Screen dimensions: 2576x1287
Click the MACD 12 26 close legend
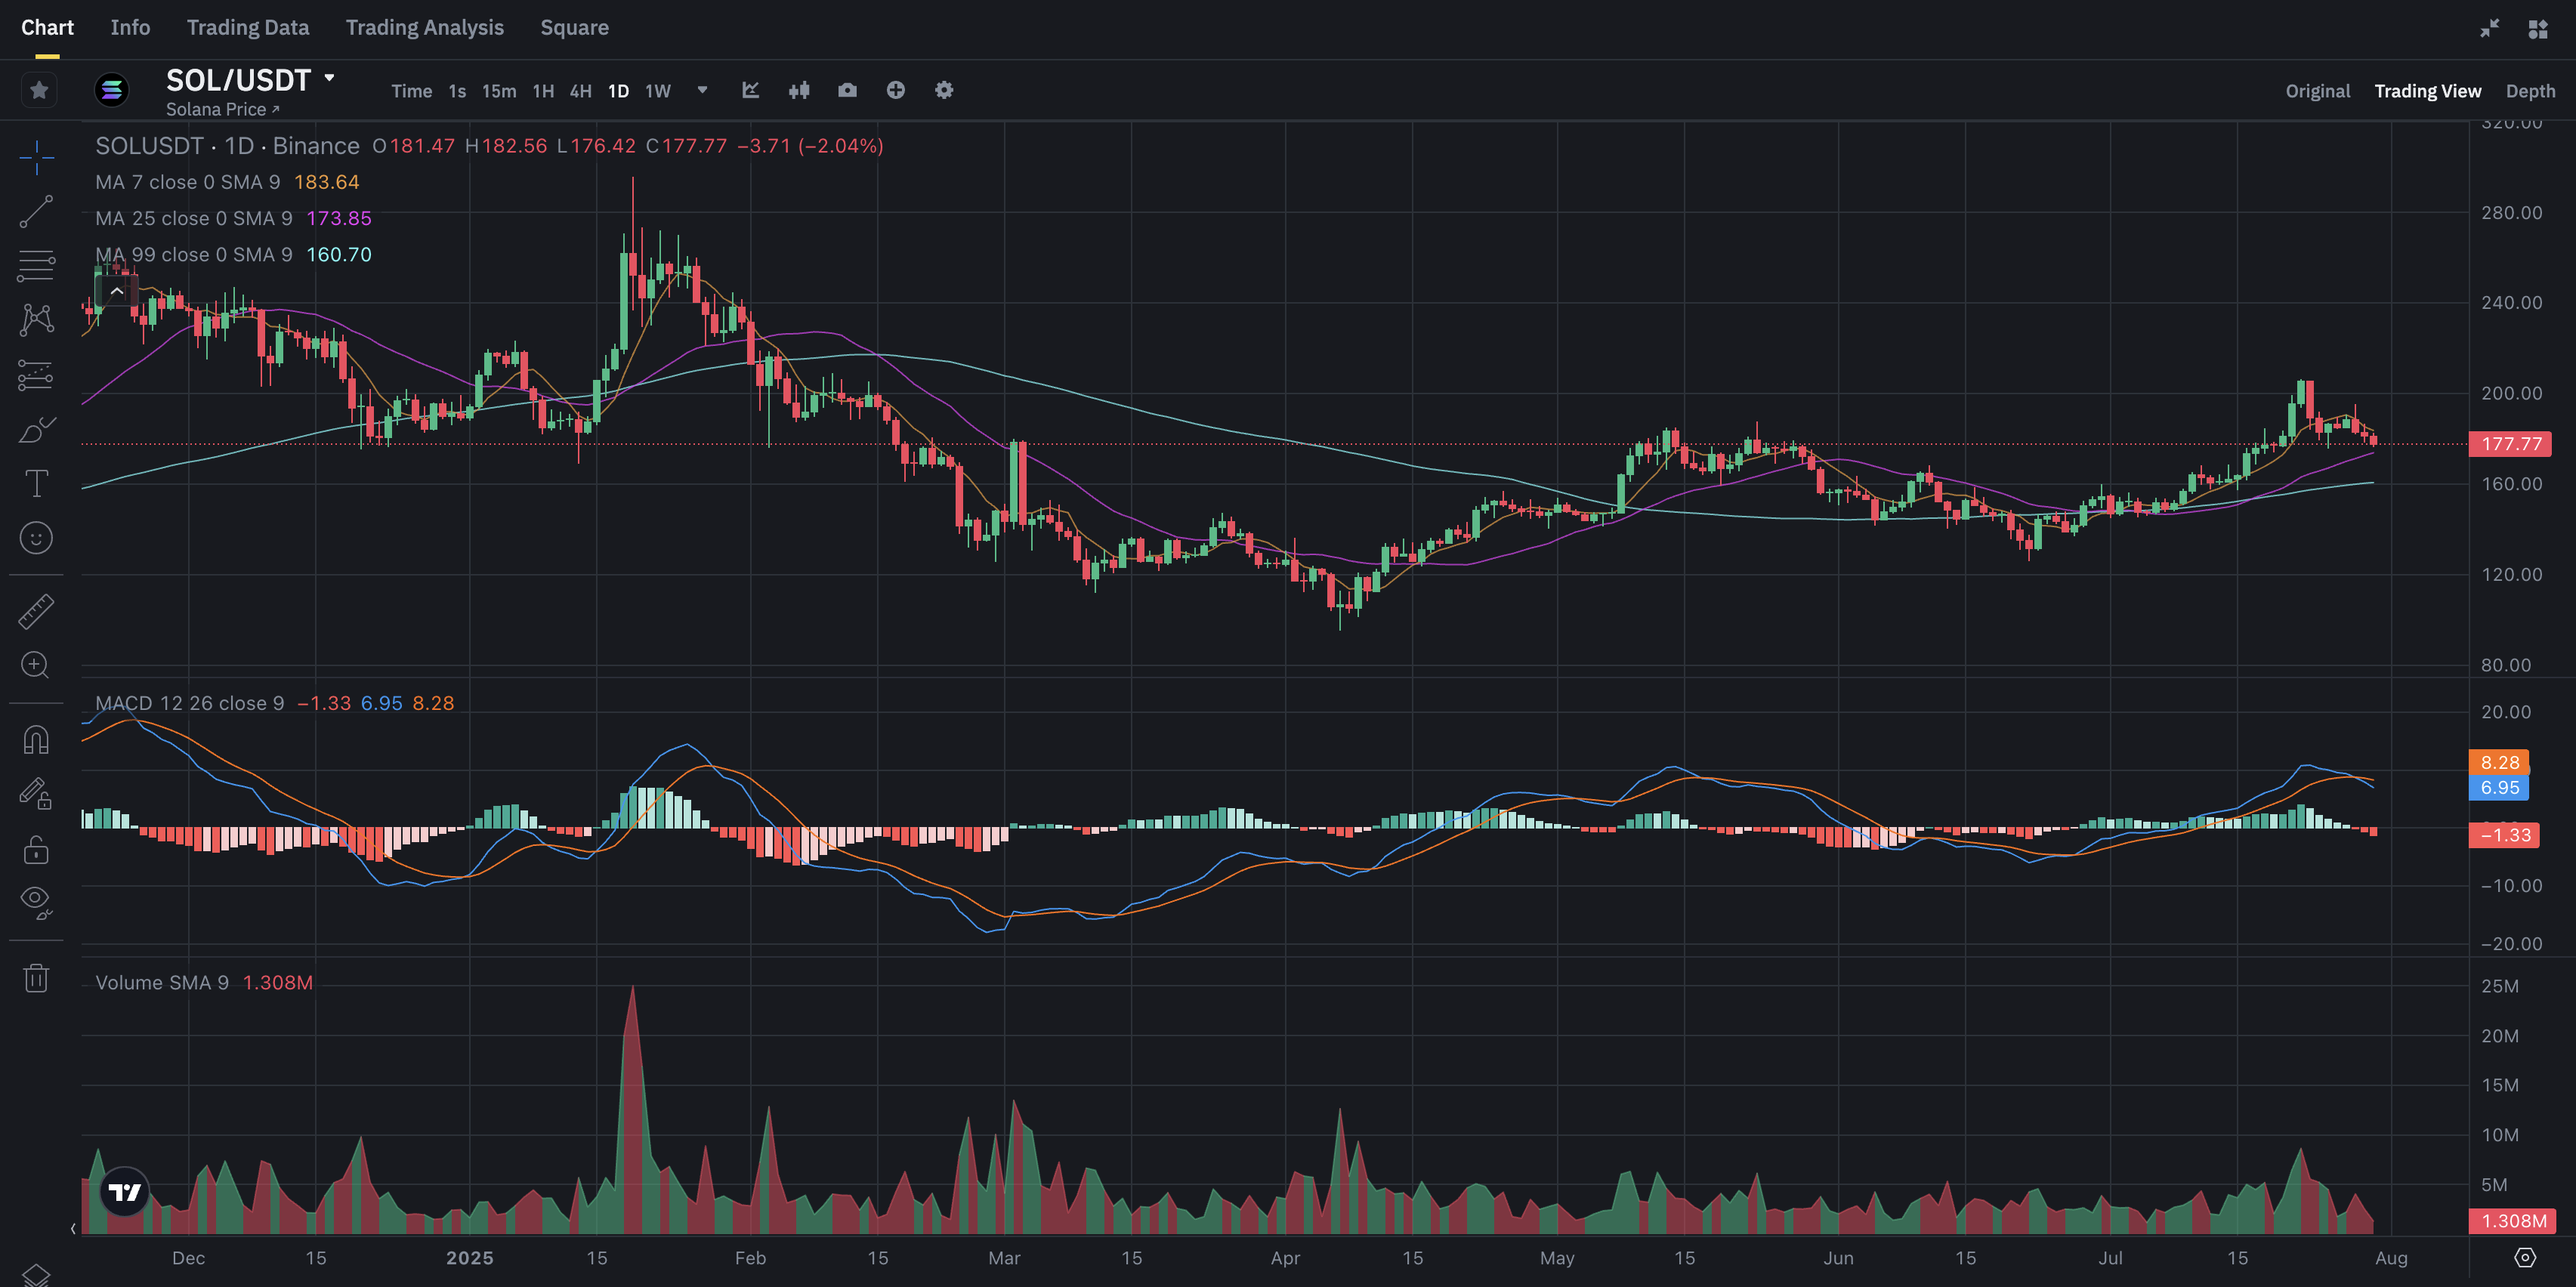tap(190, 703)
